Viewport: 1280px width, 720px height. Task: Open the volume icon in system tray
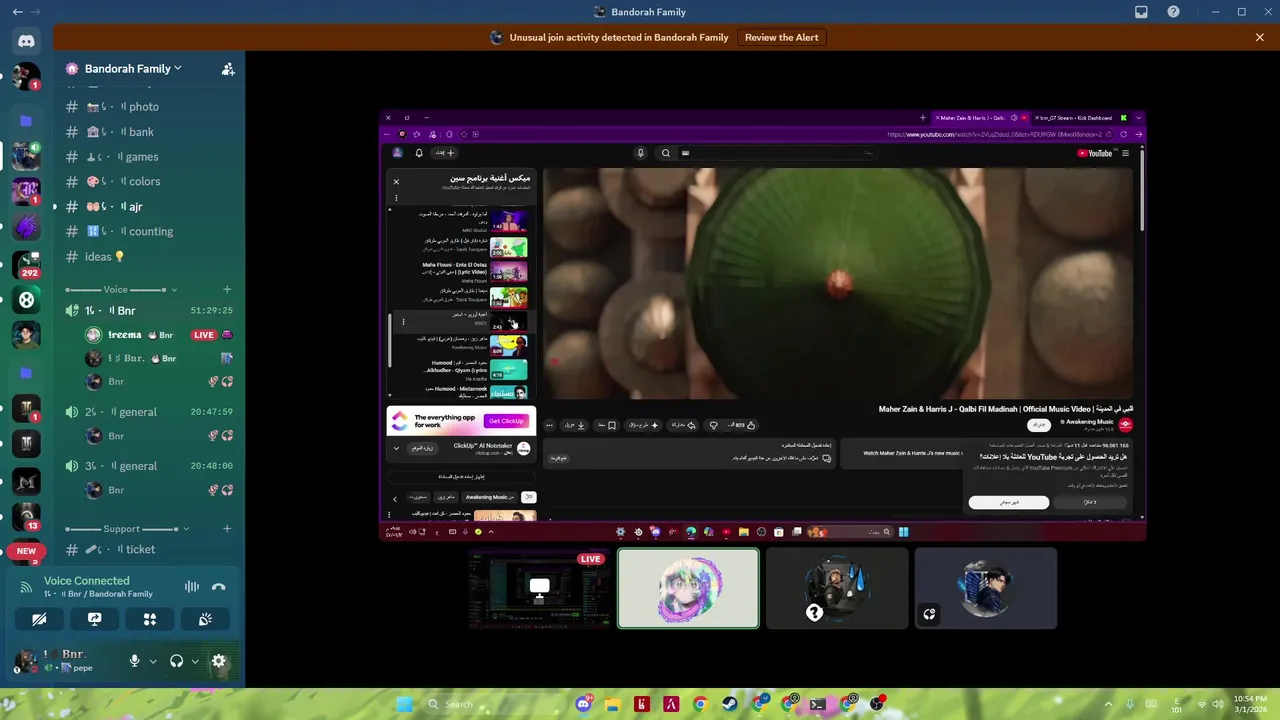pyautogui.click(x=1218, y=704)
